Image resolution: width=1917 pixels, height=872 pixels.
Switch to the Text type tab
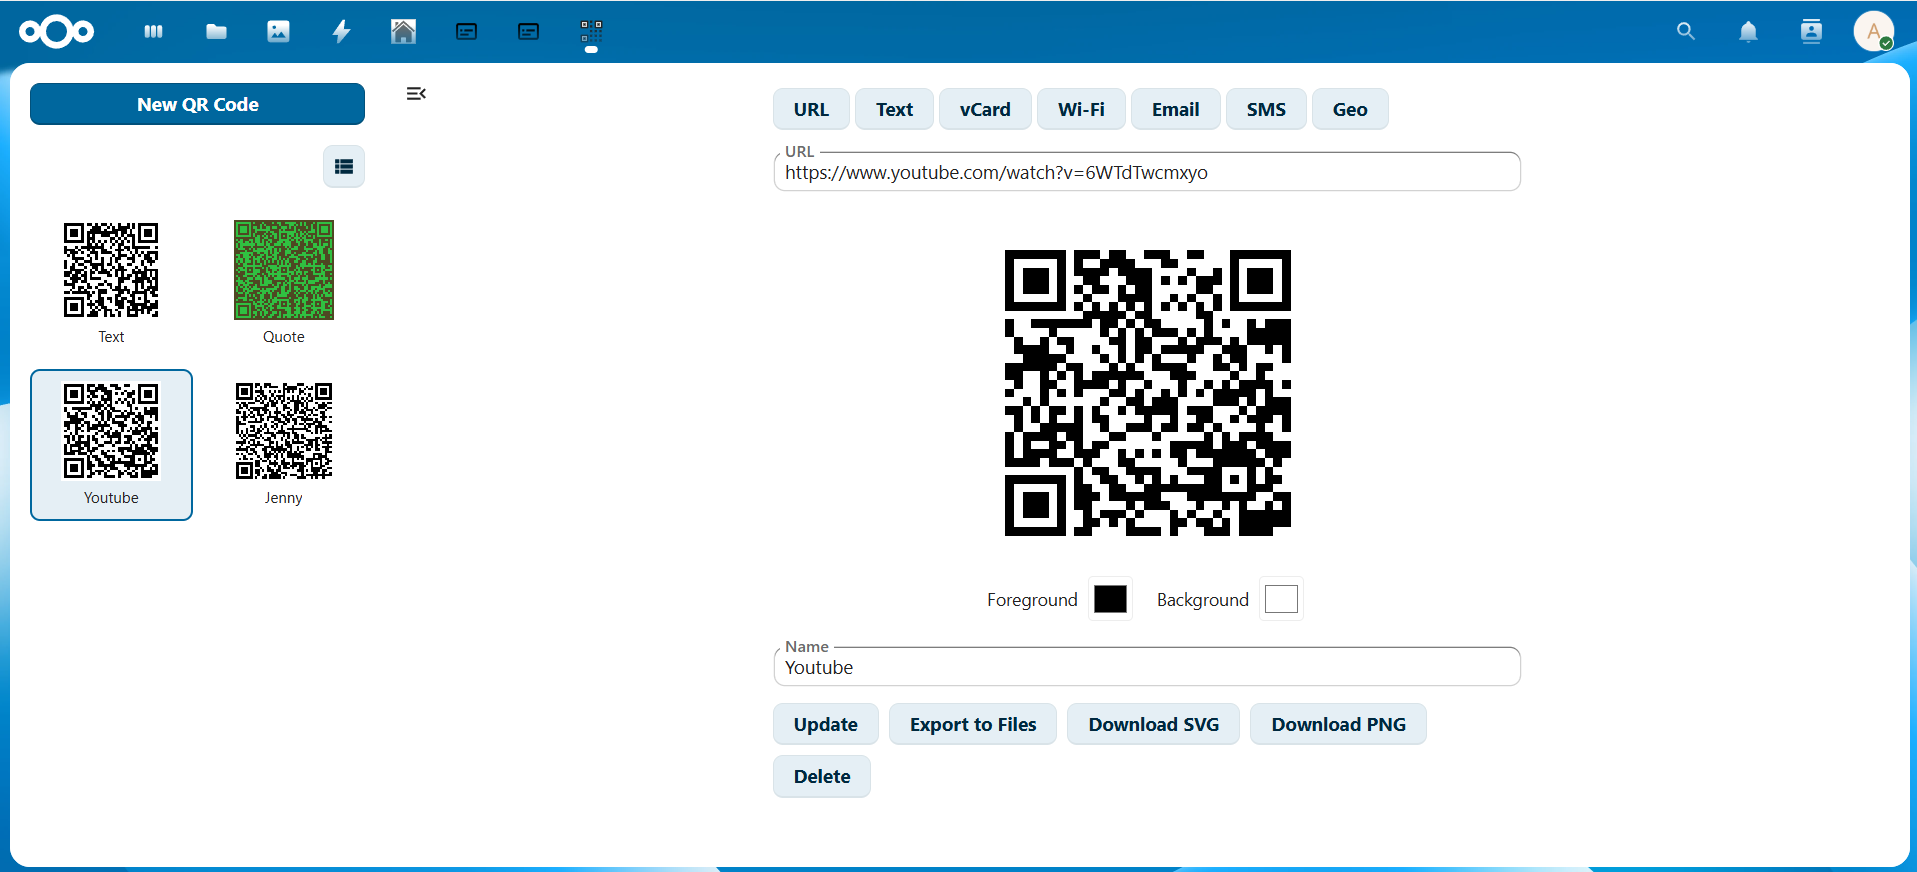coord(894,109)
